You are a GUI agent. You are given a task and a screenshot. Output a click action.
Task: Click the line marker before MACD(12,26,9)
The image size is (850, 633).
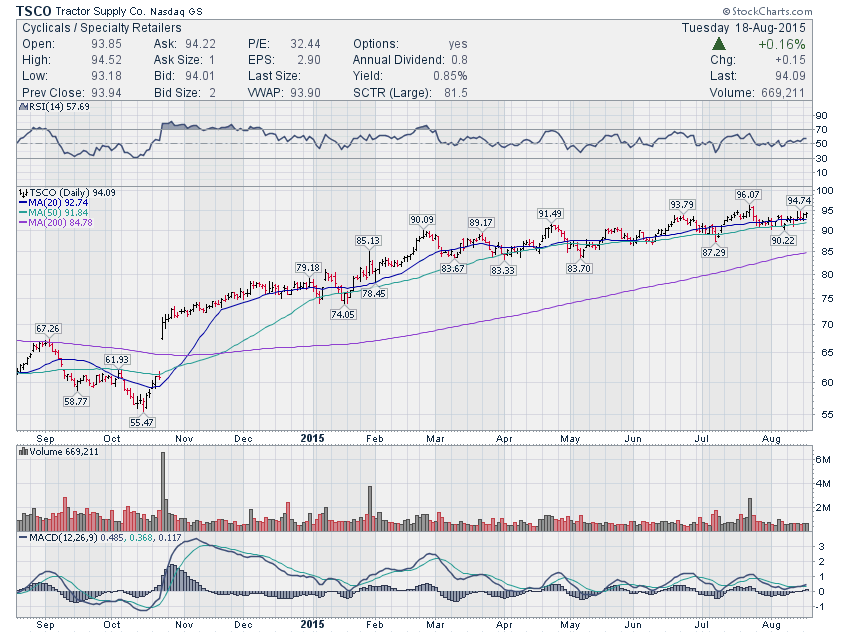click(x=23, y=538)
